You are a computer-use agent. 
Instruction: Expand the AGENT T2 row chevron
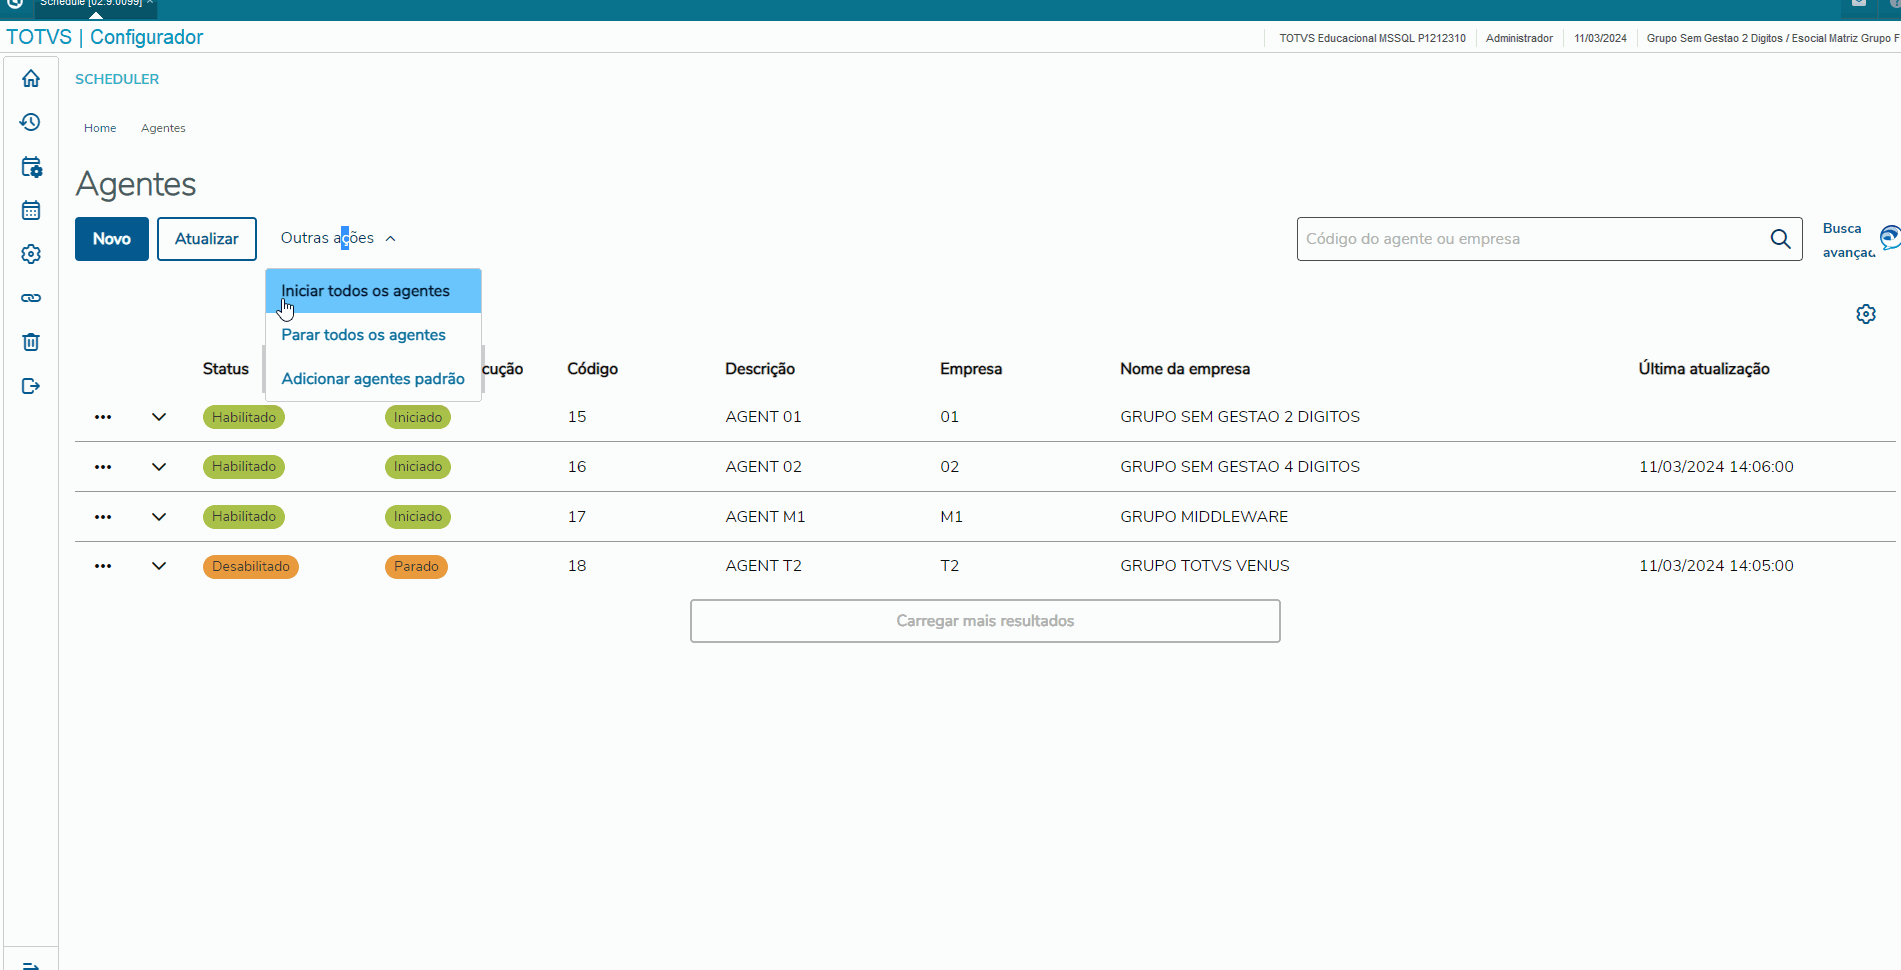click(159, 566)
